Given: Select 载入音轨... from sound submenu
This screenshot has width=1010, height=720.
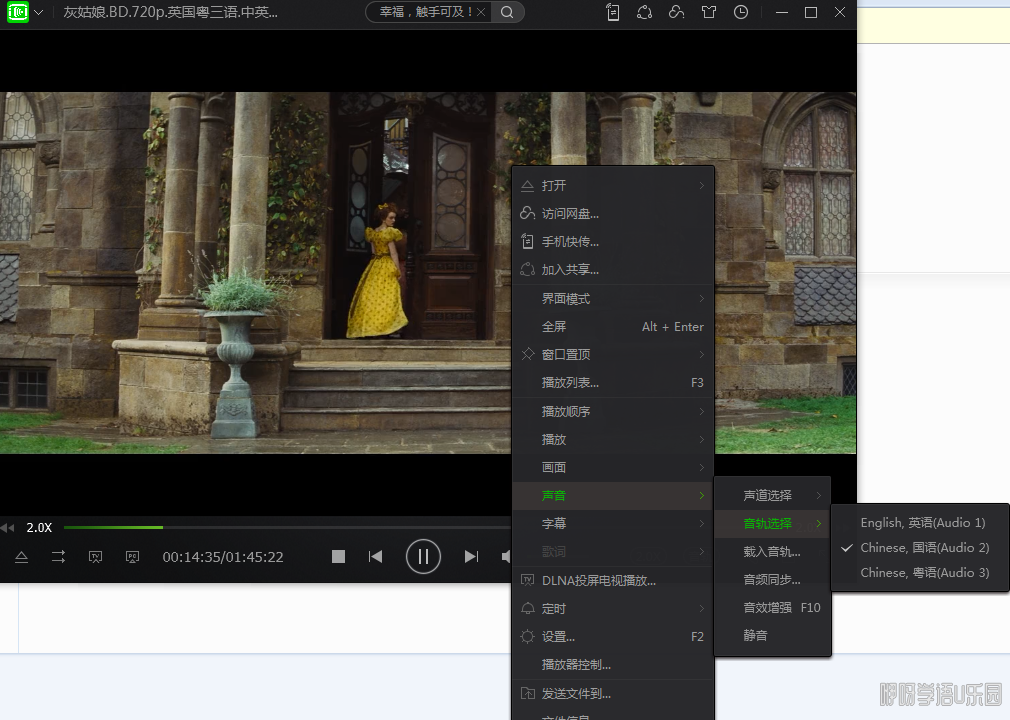Looking at the screenshot, I should tap(772, 552).
